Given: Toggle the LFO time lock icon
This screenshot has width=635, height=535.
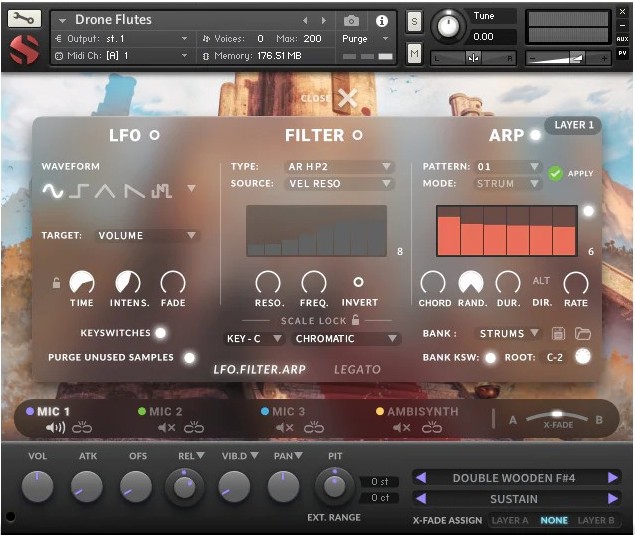Looking at the screenshot, I should (x=56, y=283).
